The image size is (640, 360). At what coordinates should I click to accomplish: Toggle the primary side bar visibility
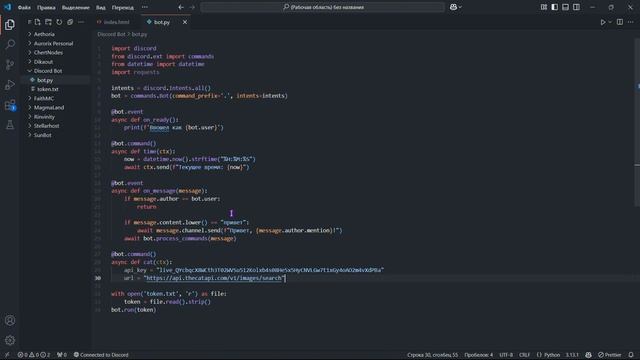(554, 7)
